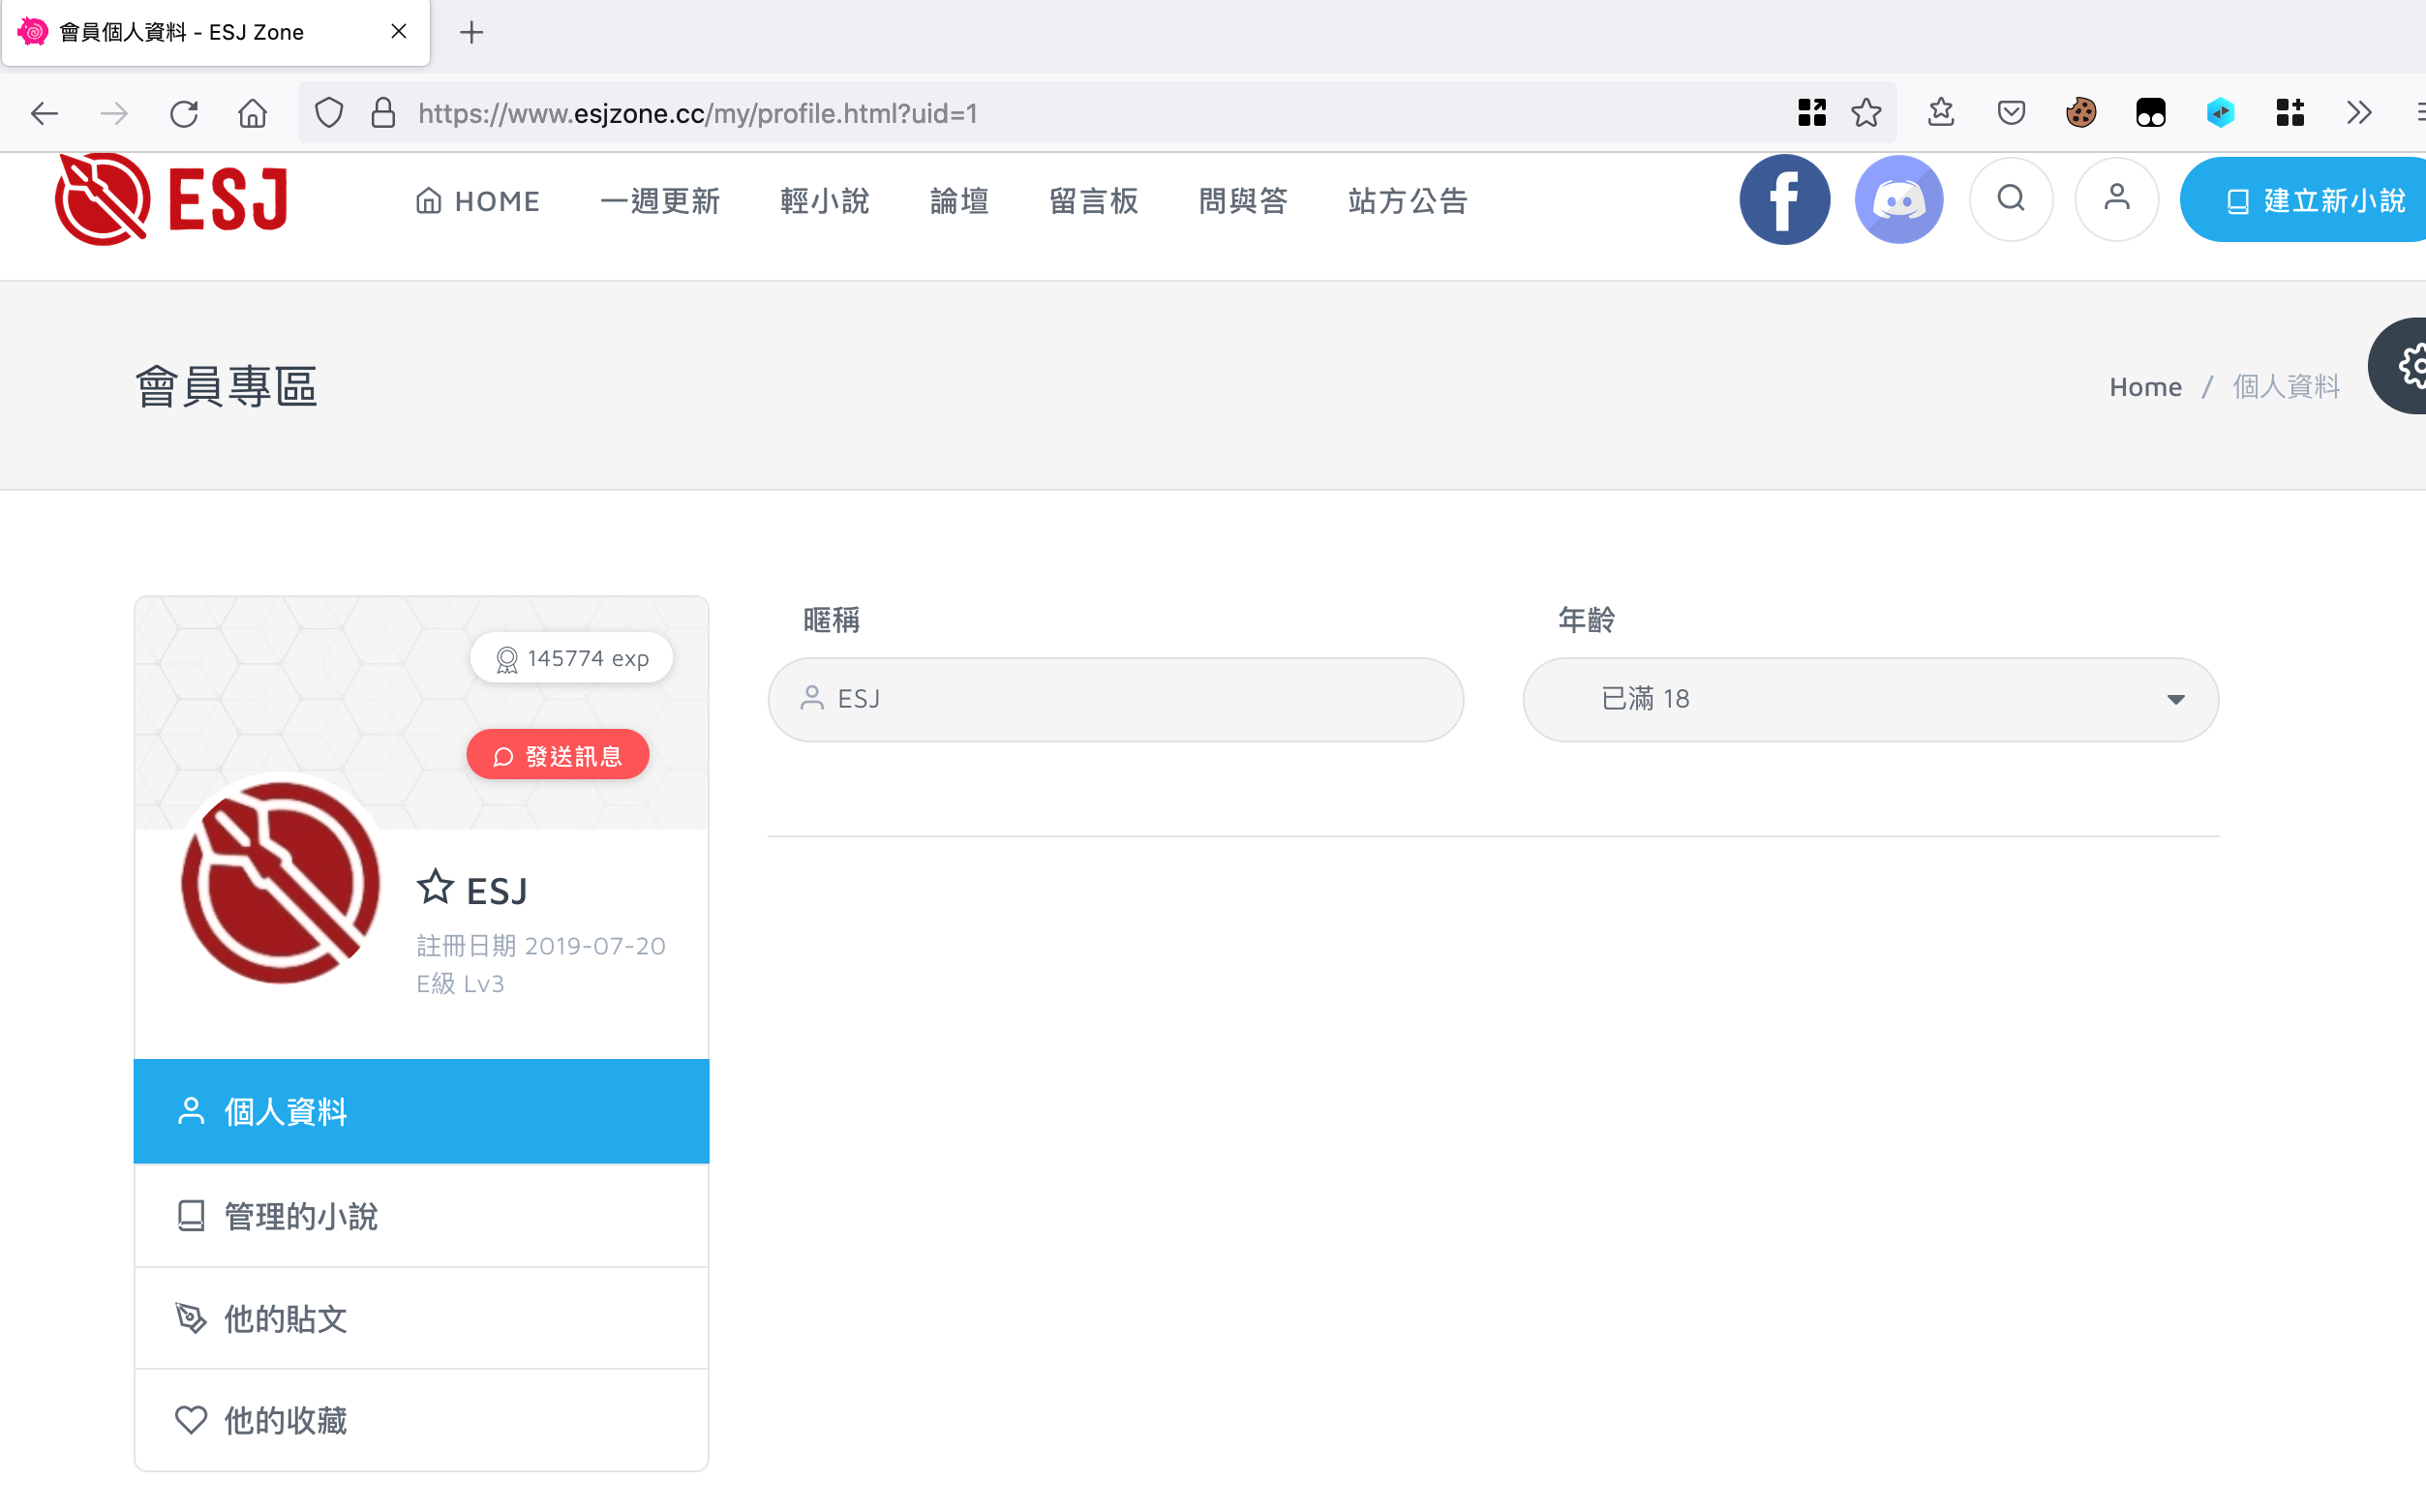
Task: Reload the page with refresh icon
Action: tap(184, 113)
